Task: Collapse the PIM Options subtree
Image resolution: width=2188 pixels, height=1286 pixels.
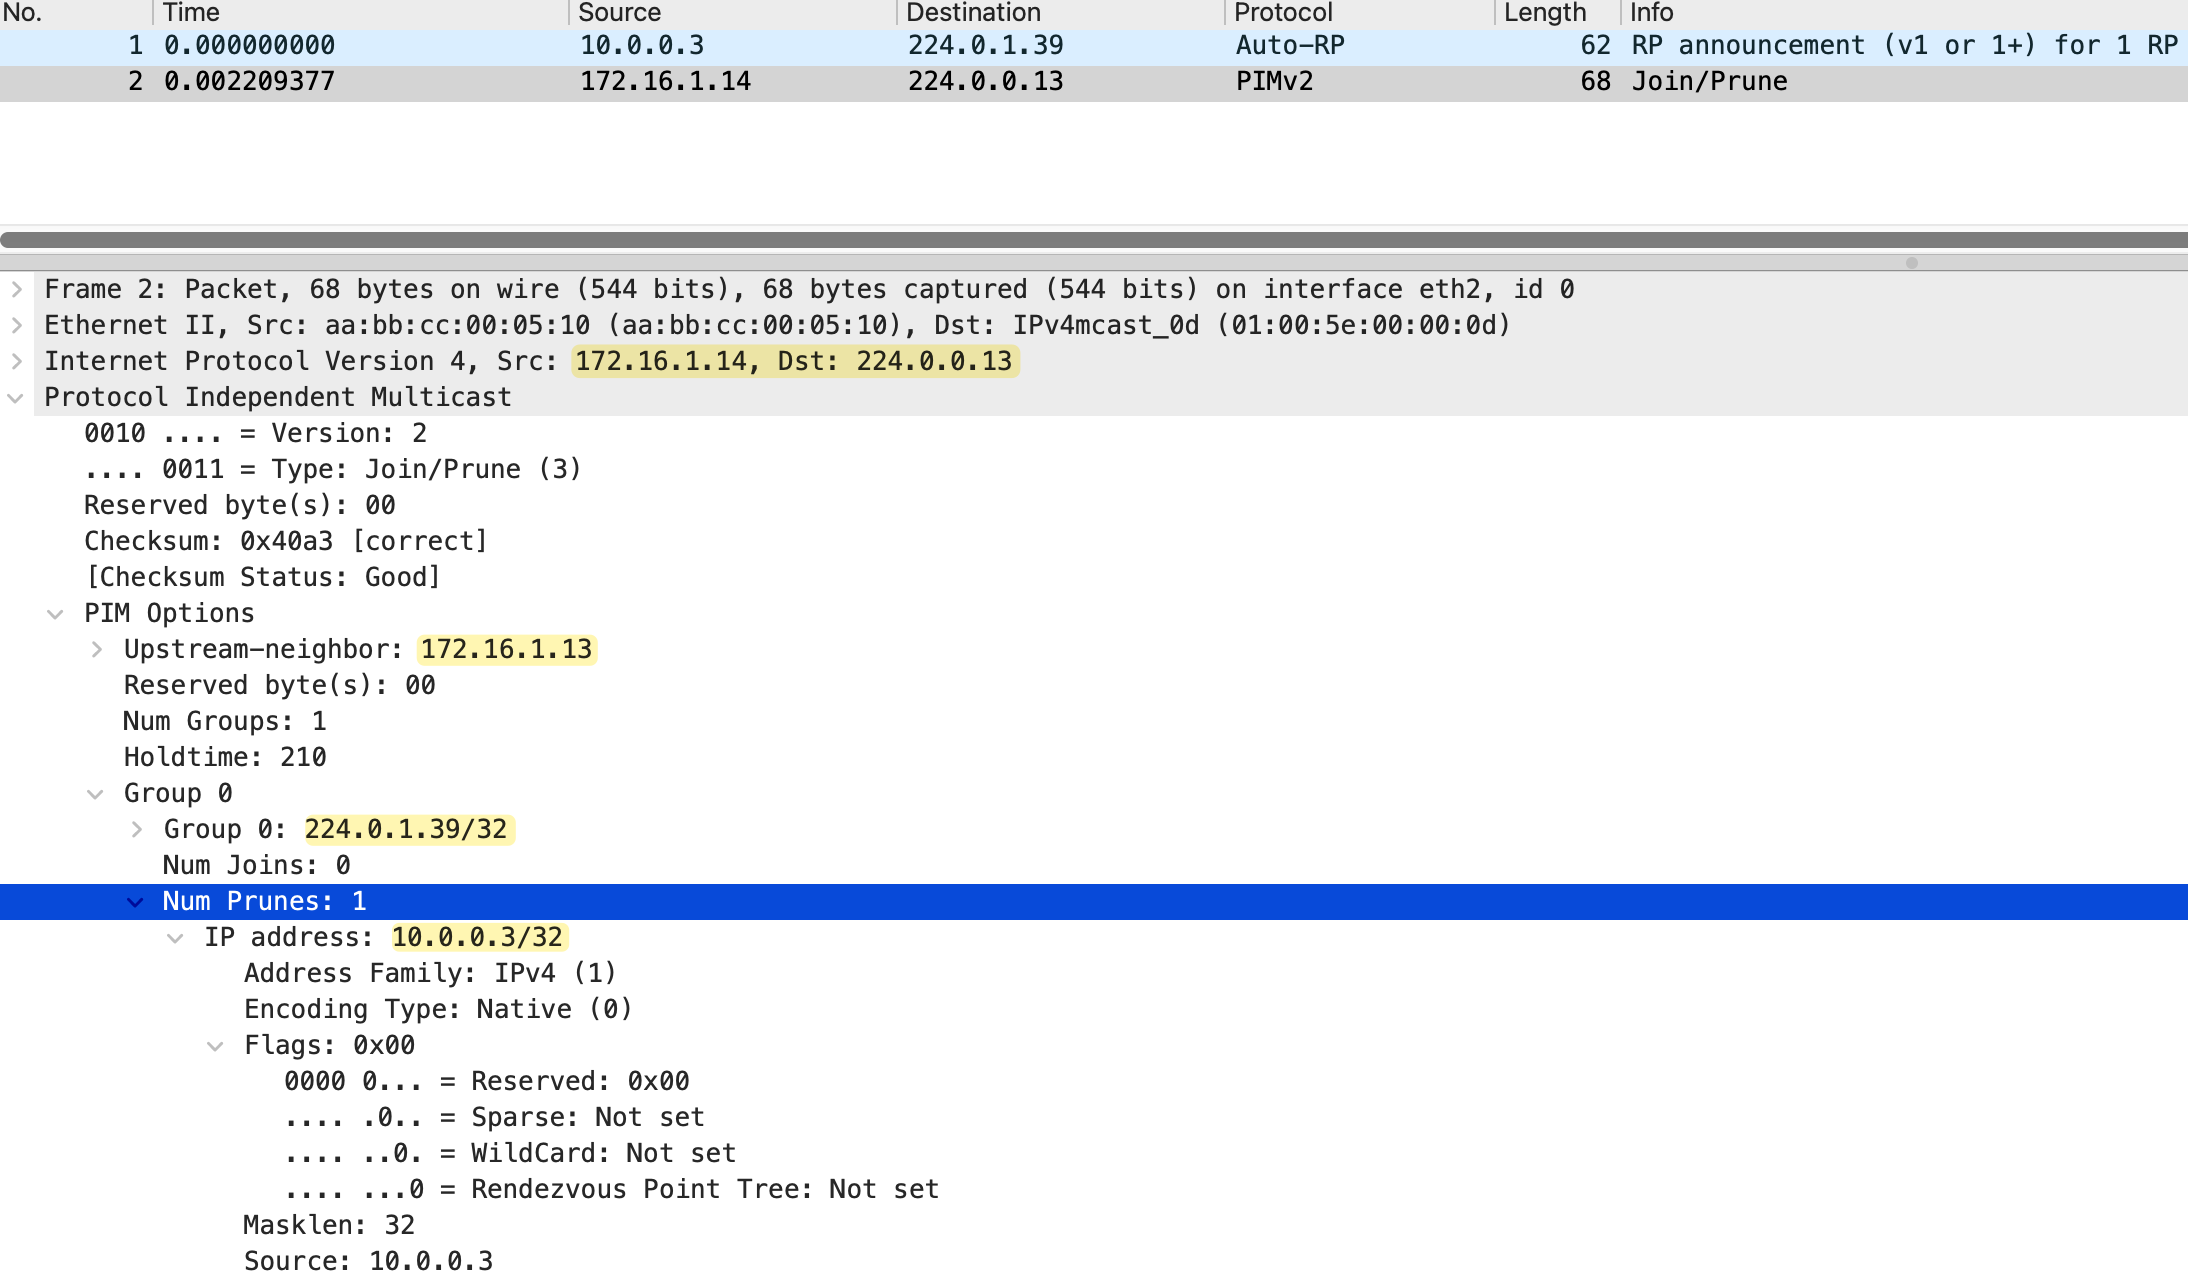Action: (56, 614)
